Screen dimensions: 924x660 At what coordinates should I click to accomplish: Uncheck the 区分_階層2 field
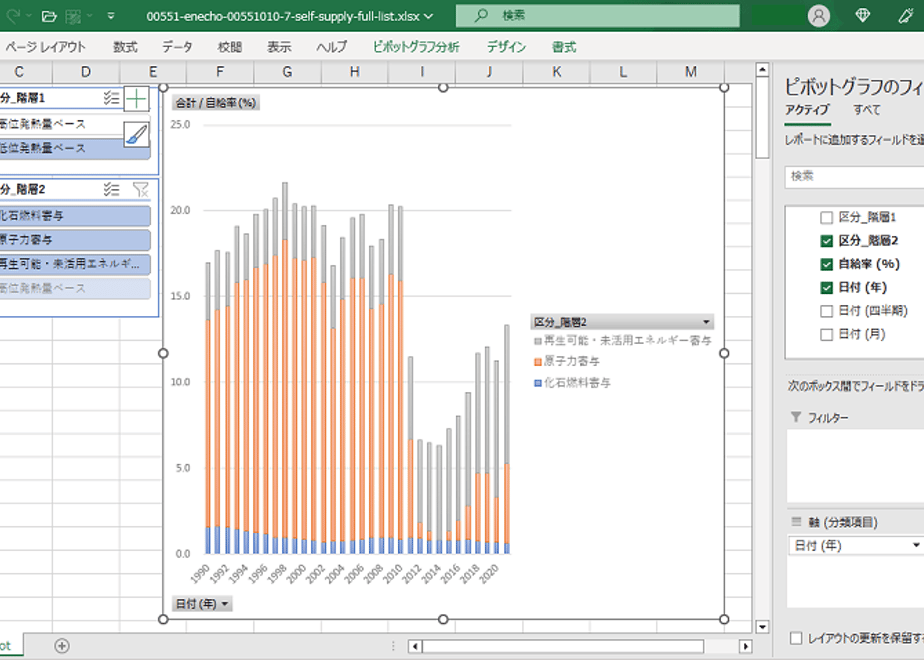[x=827, y=240]
